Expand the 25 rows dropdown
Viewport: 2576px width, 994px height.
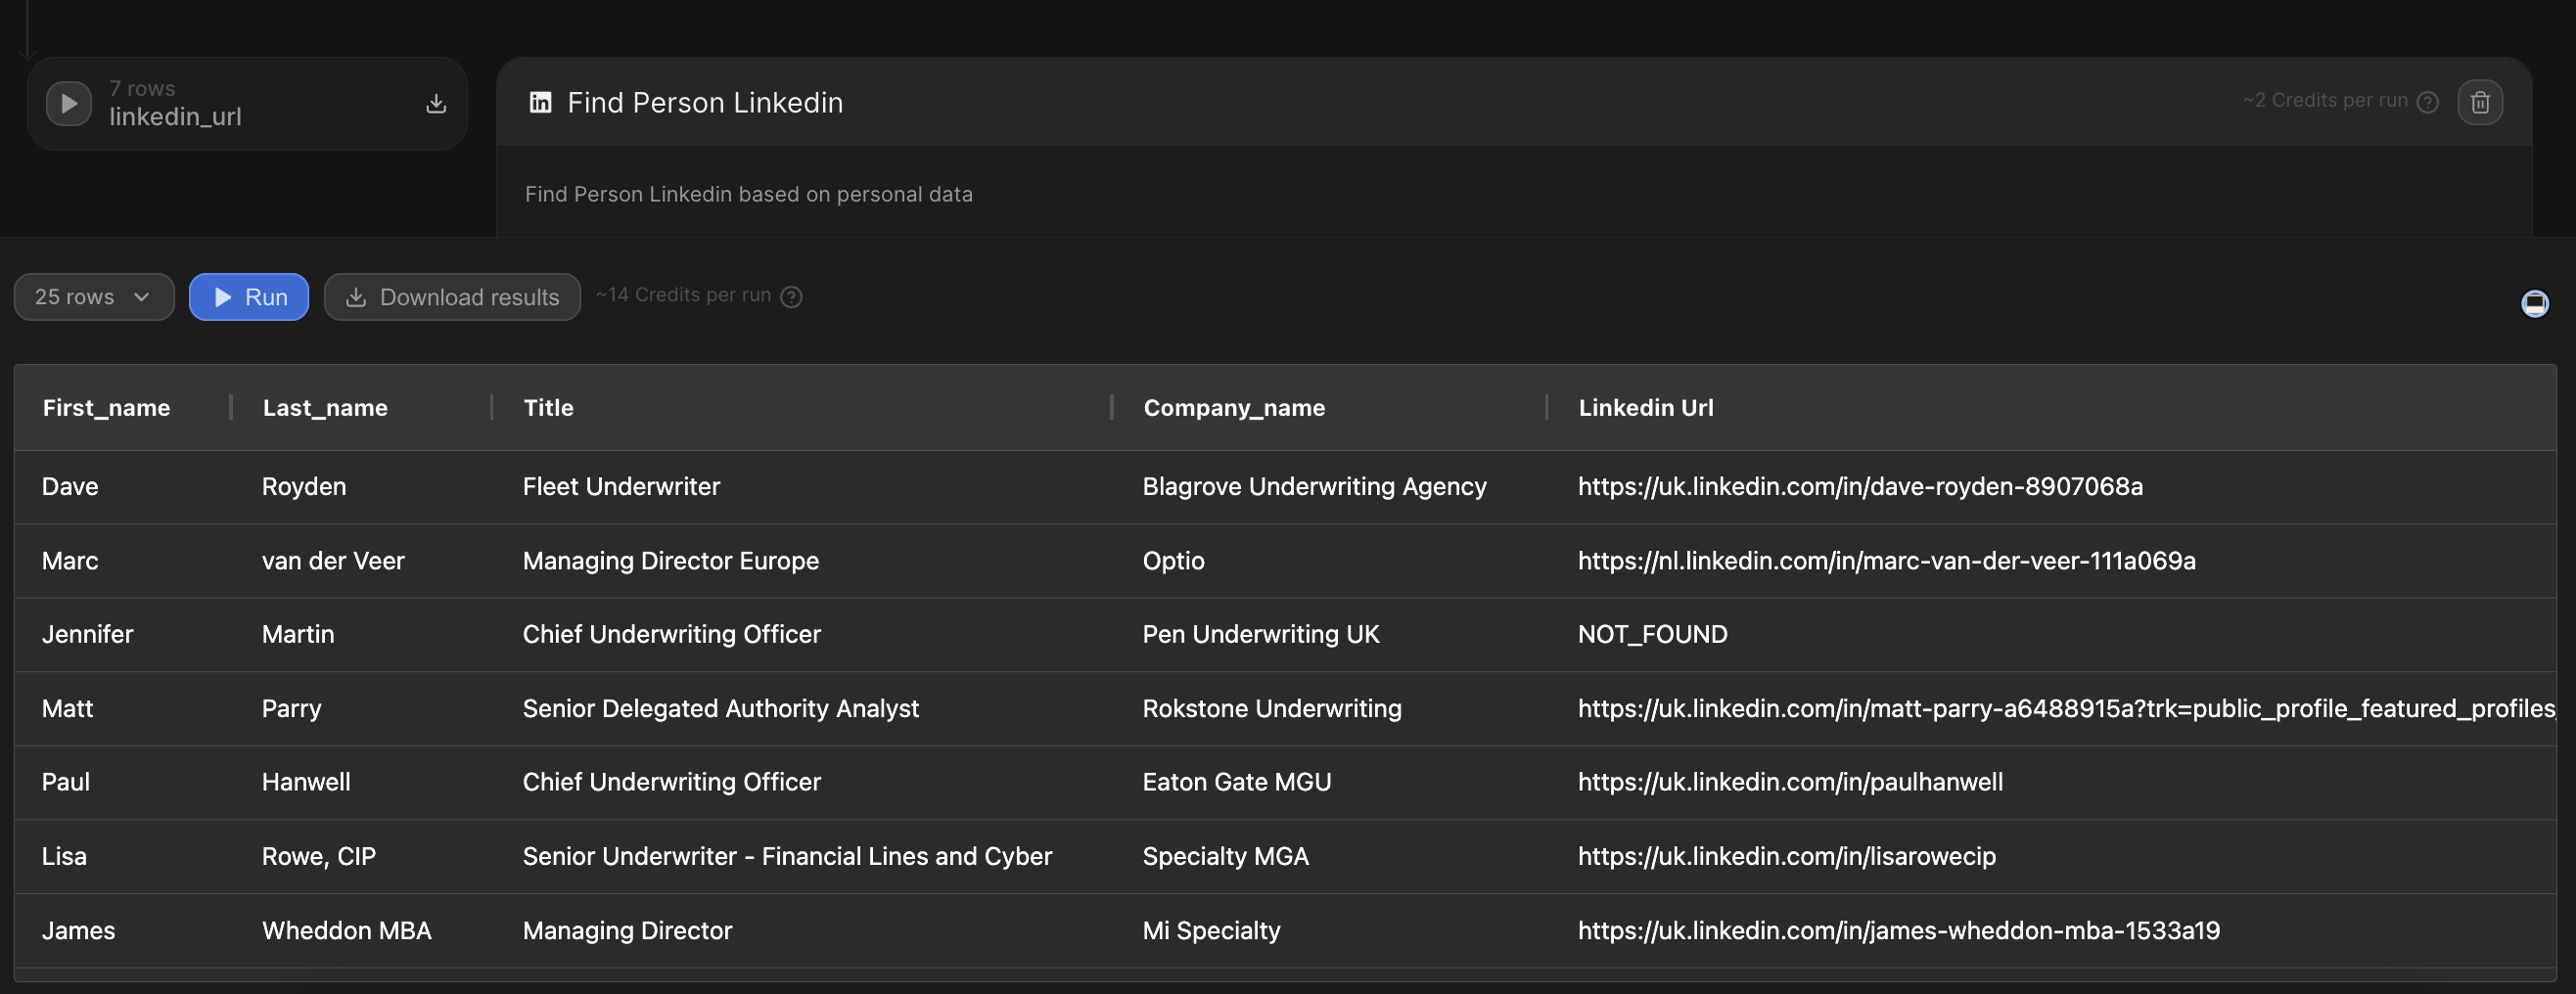(x=93, y=297)
